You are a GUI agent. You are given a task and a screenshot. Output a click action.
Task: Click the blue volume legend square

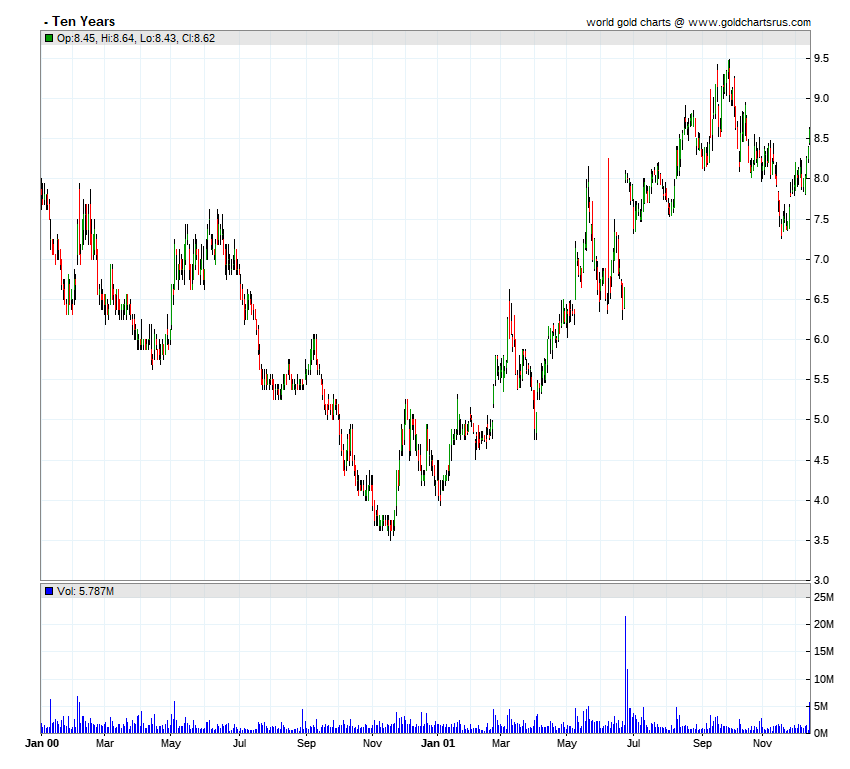click(49, 591)
